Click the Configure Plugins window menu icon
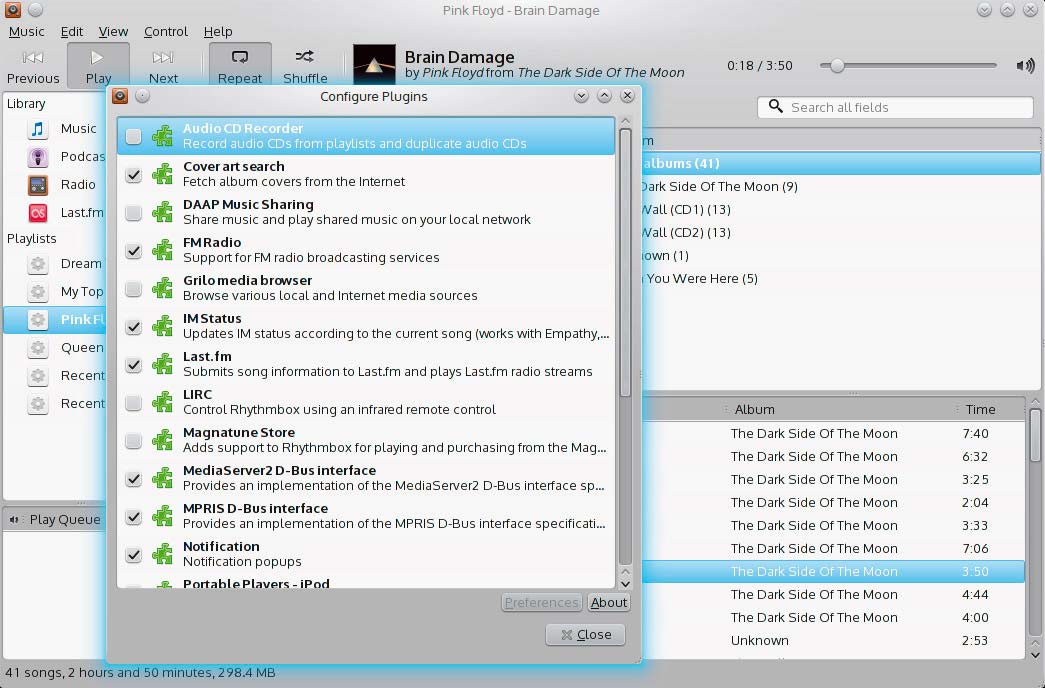This screenshot has height=688, width=1045. [120, 96]
